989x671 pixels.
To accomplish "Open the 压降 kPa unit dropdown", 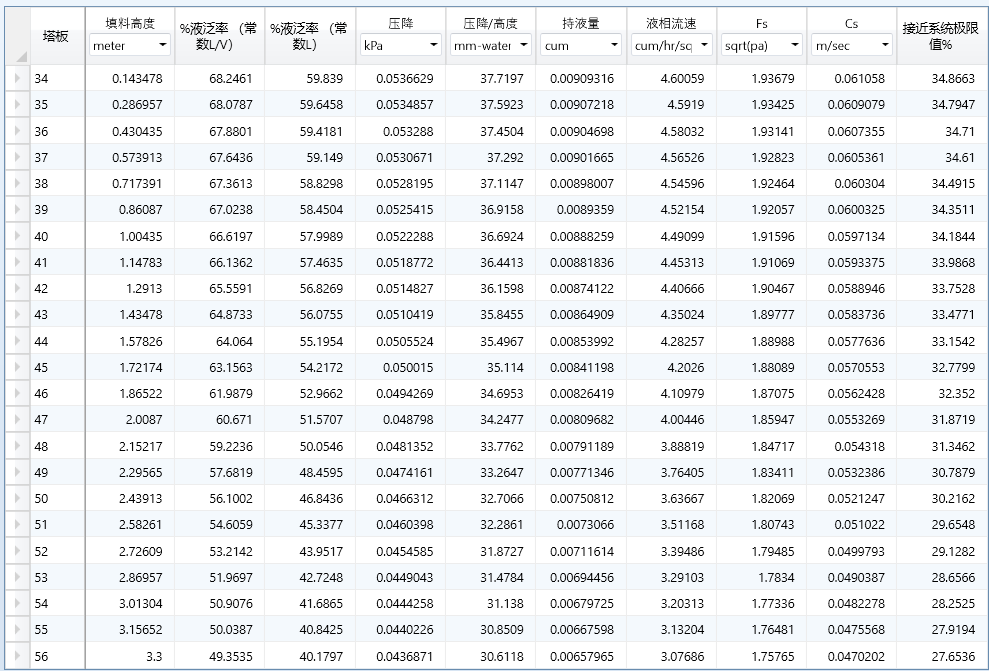I will point(401,45).
